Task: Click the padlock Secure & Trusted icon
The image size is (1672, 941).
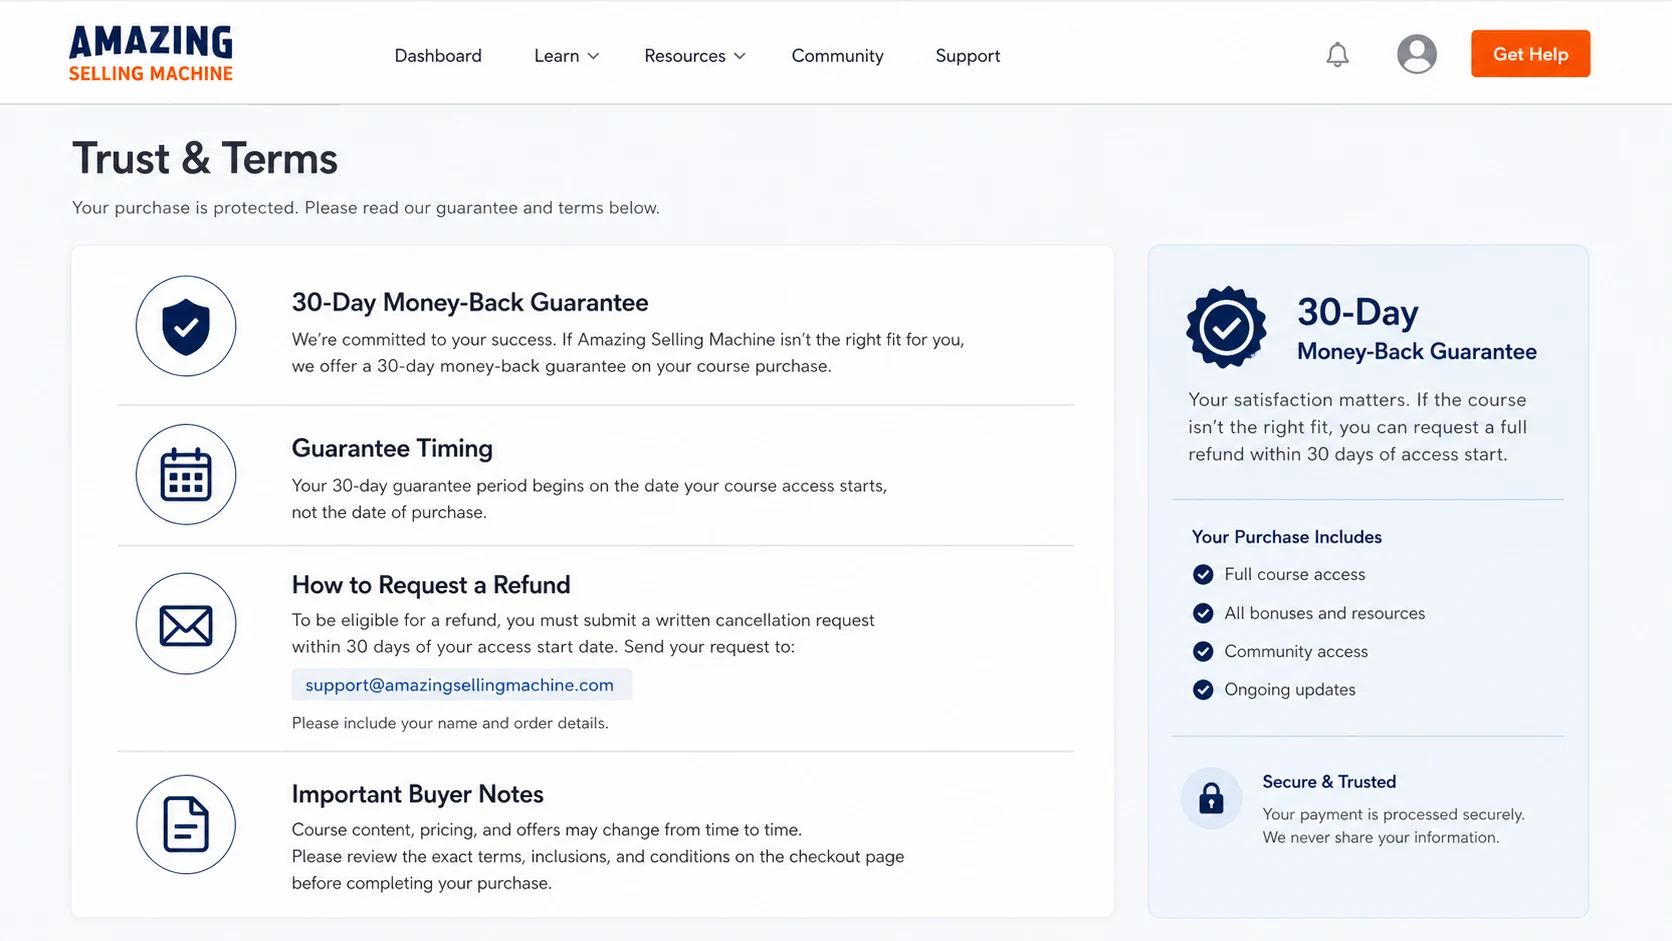Action: 1211,798
